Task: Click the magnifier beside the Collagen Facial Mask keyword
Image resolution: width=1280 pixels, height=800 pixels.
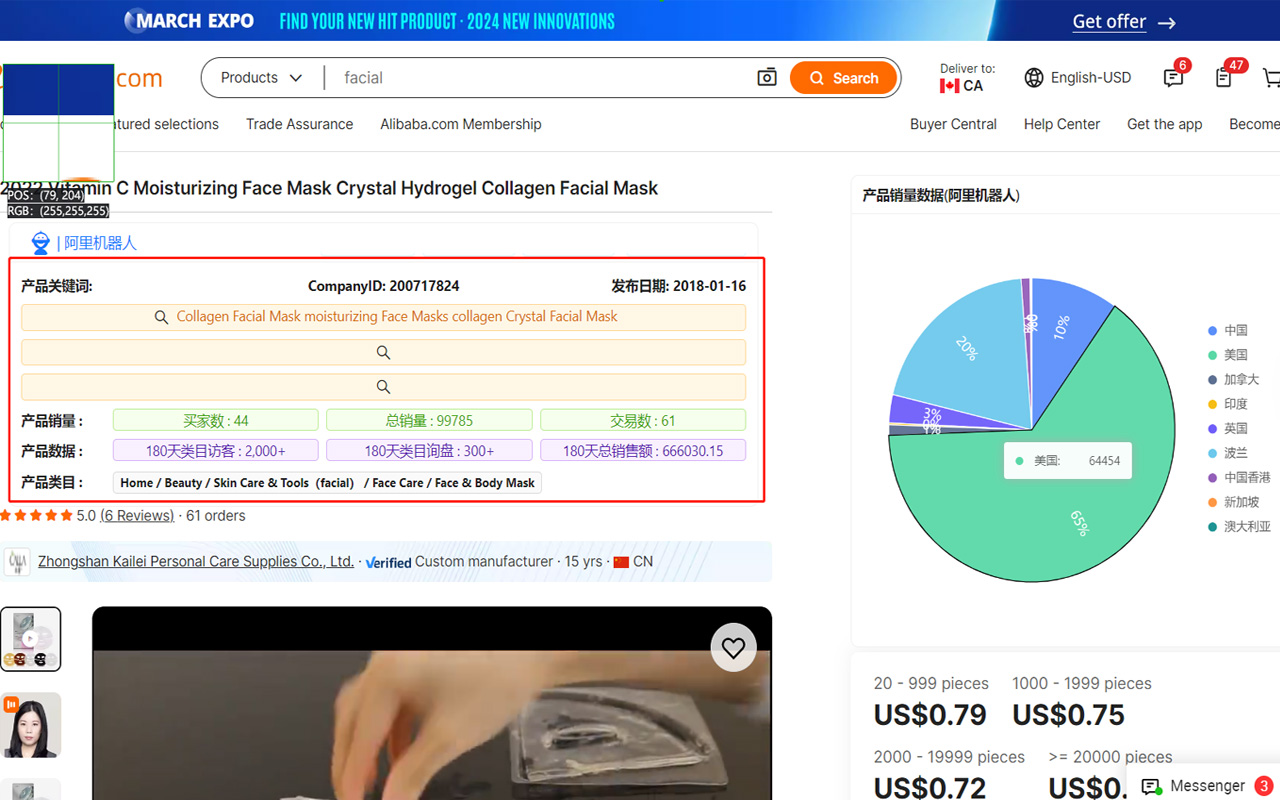Action: tap(161, 317)
